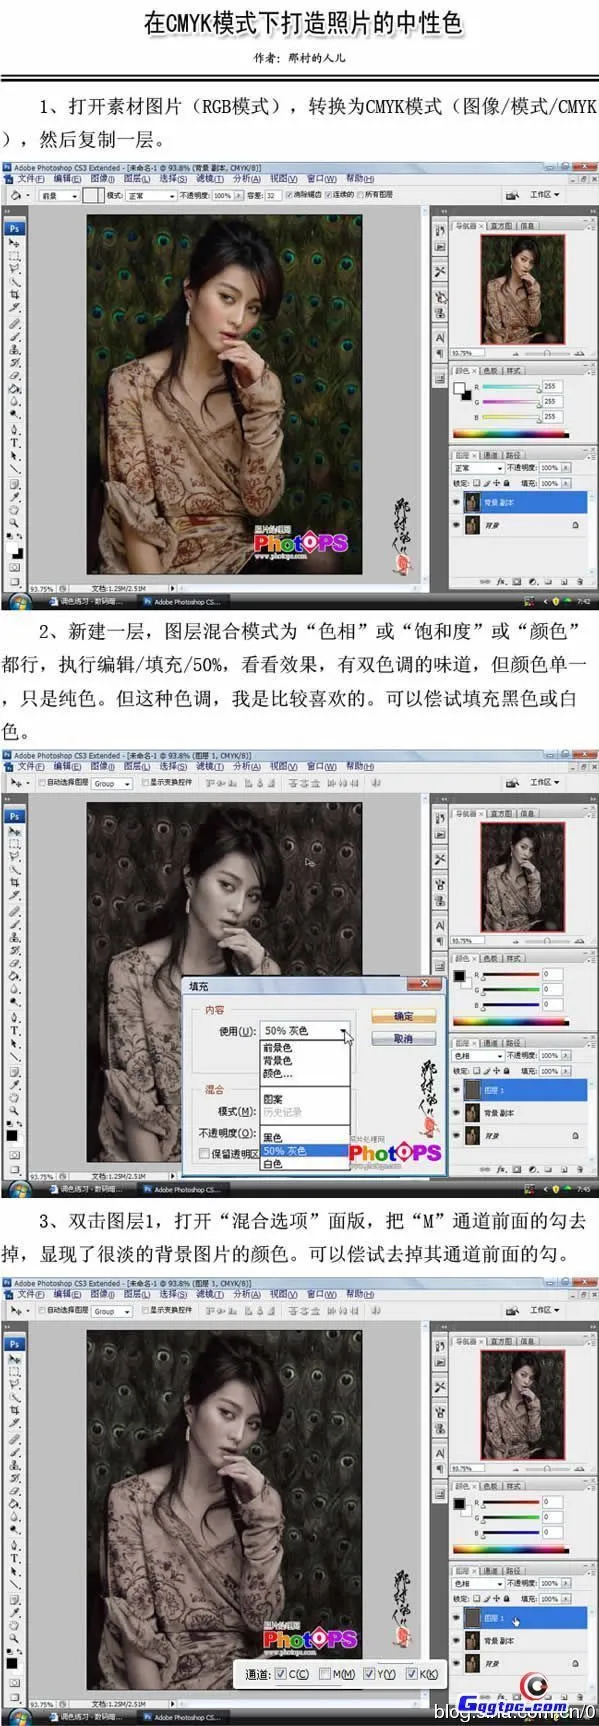Open 模式 正常 dropdown in first screenshot options bar
This screenshot has width=599, height=1726.
pyautogui.click(x=150, y=196)
